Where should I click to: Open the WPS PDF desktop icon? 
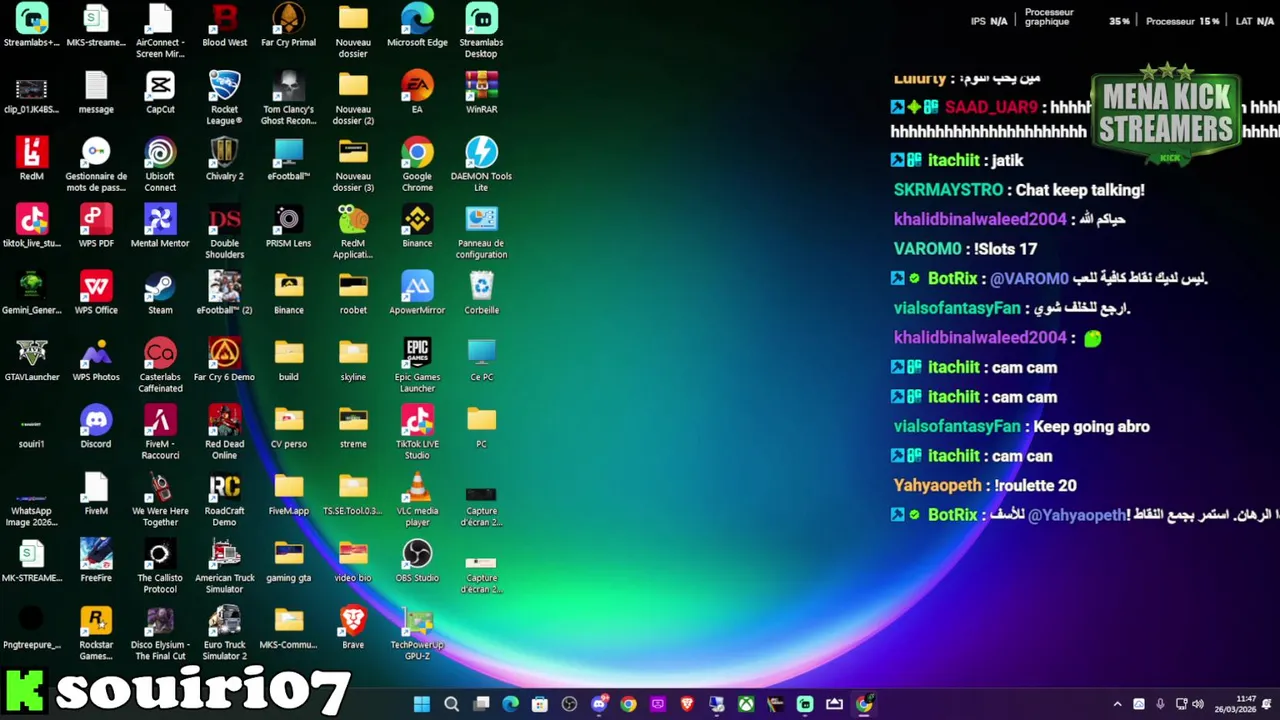[96, 227]
